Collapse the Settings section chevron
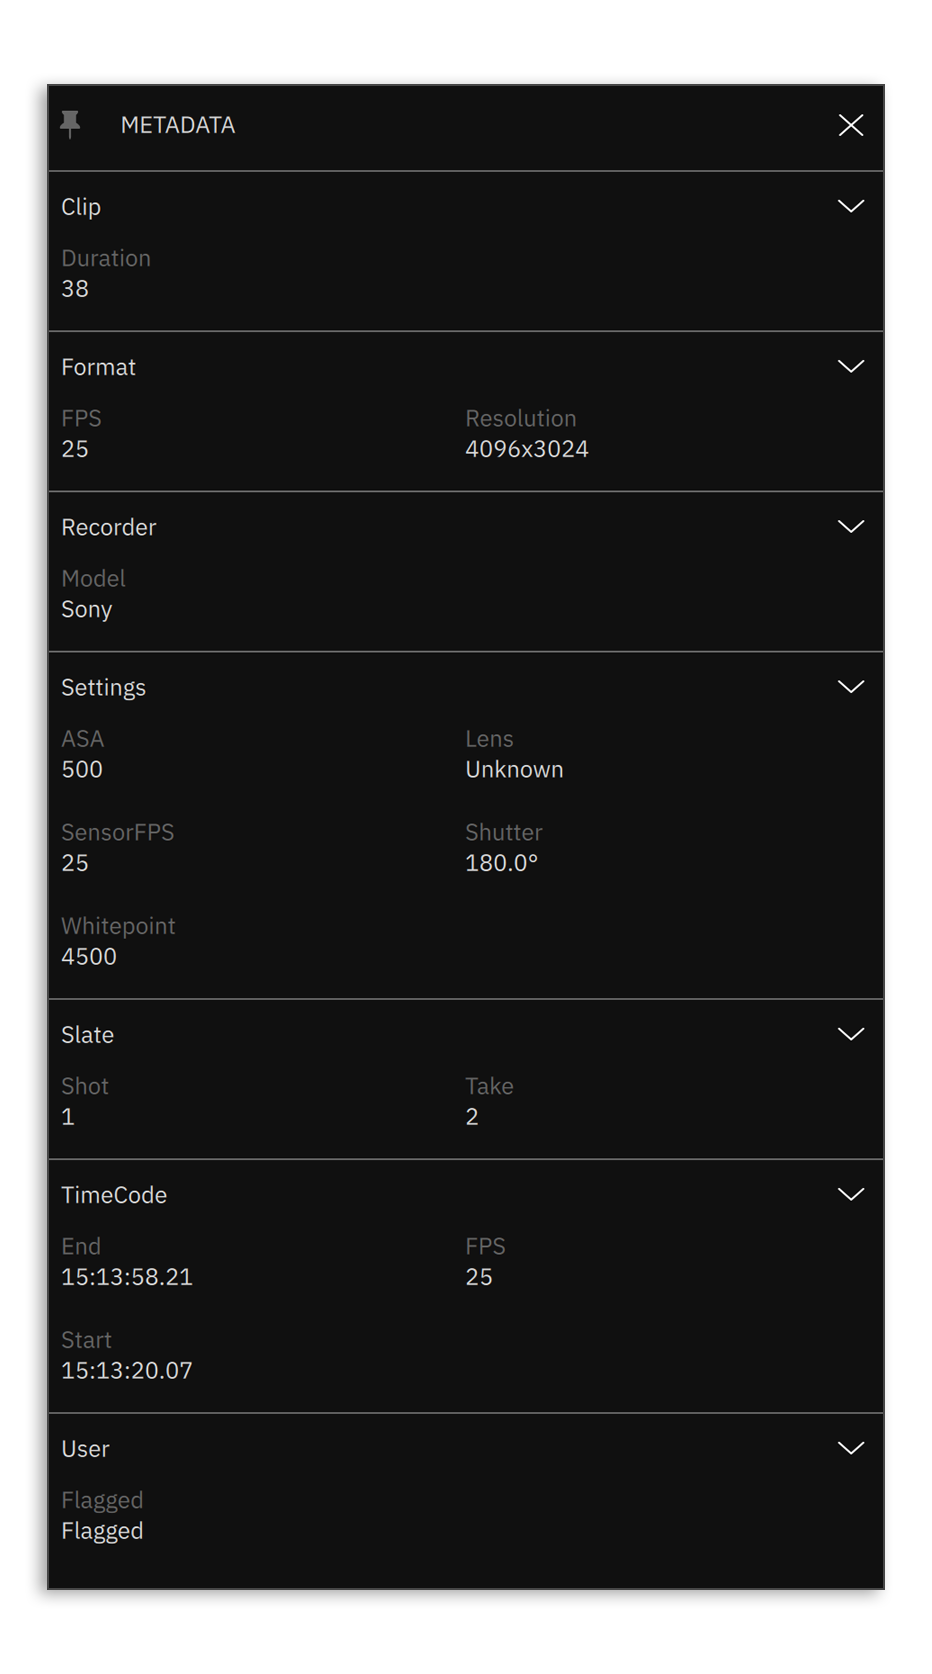Image resolution: width=932 pixels, height=1674 pixels. [850, 687]
